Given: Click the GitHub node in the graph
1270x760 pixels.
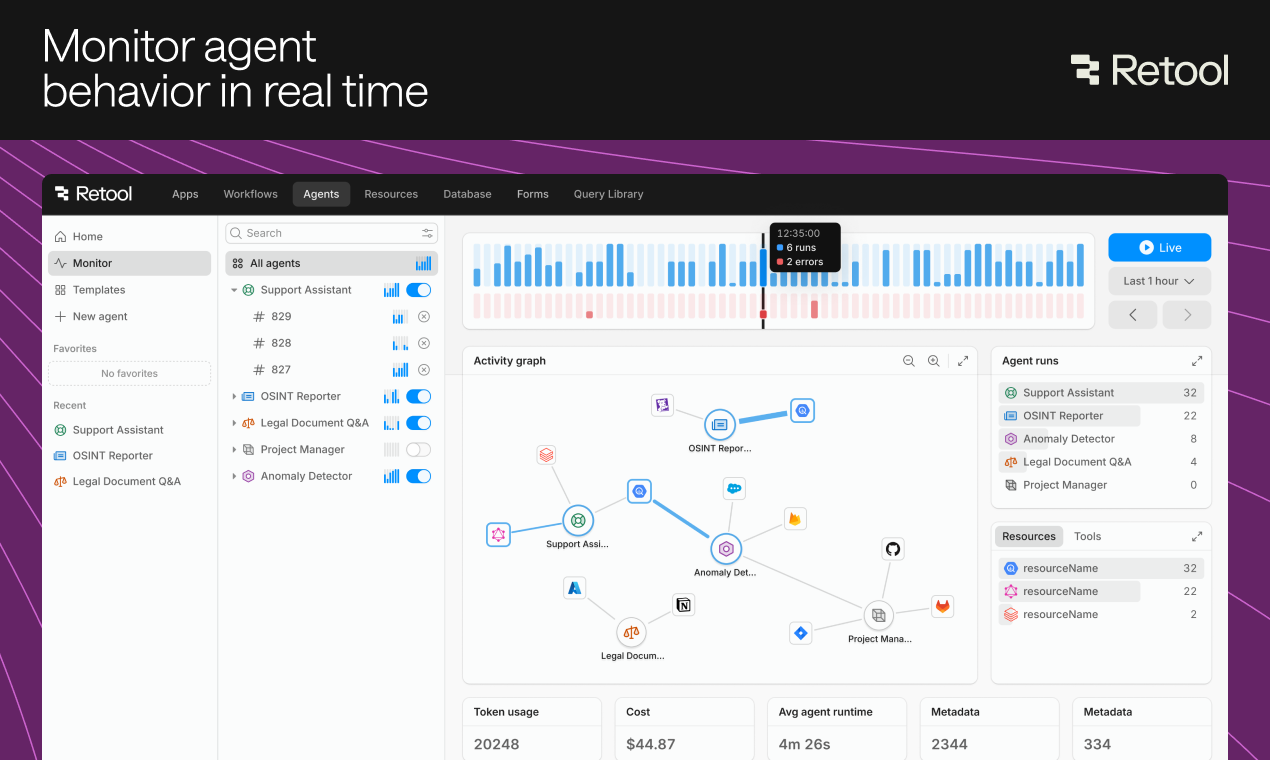Looking at the screenshot, I should point(893,548).
